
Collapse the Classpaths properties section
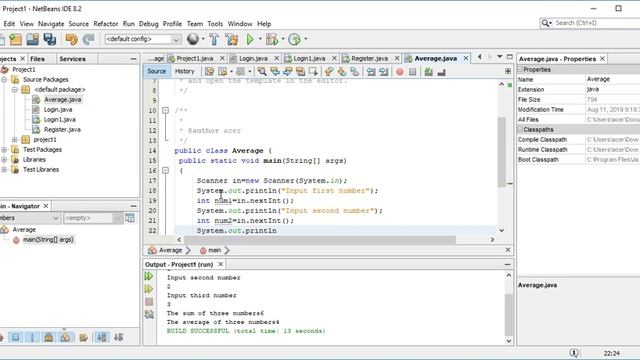[520, 129]
